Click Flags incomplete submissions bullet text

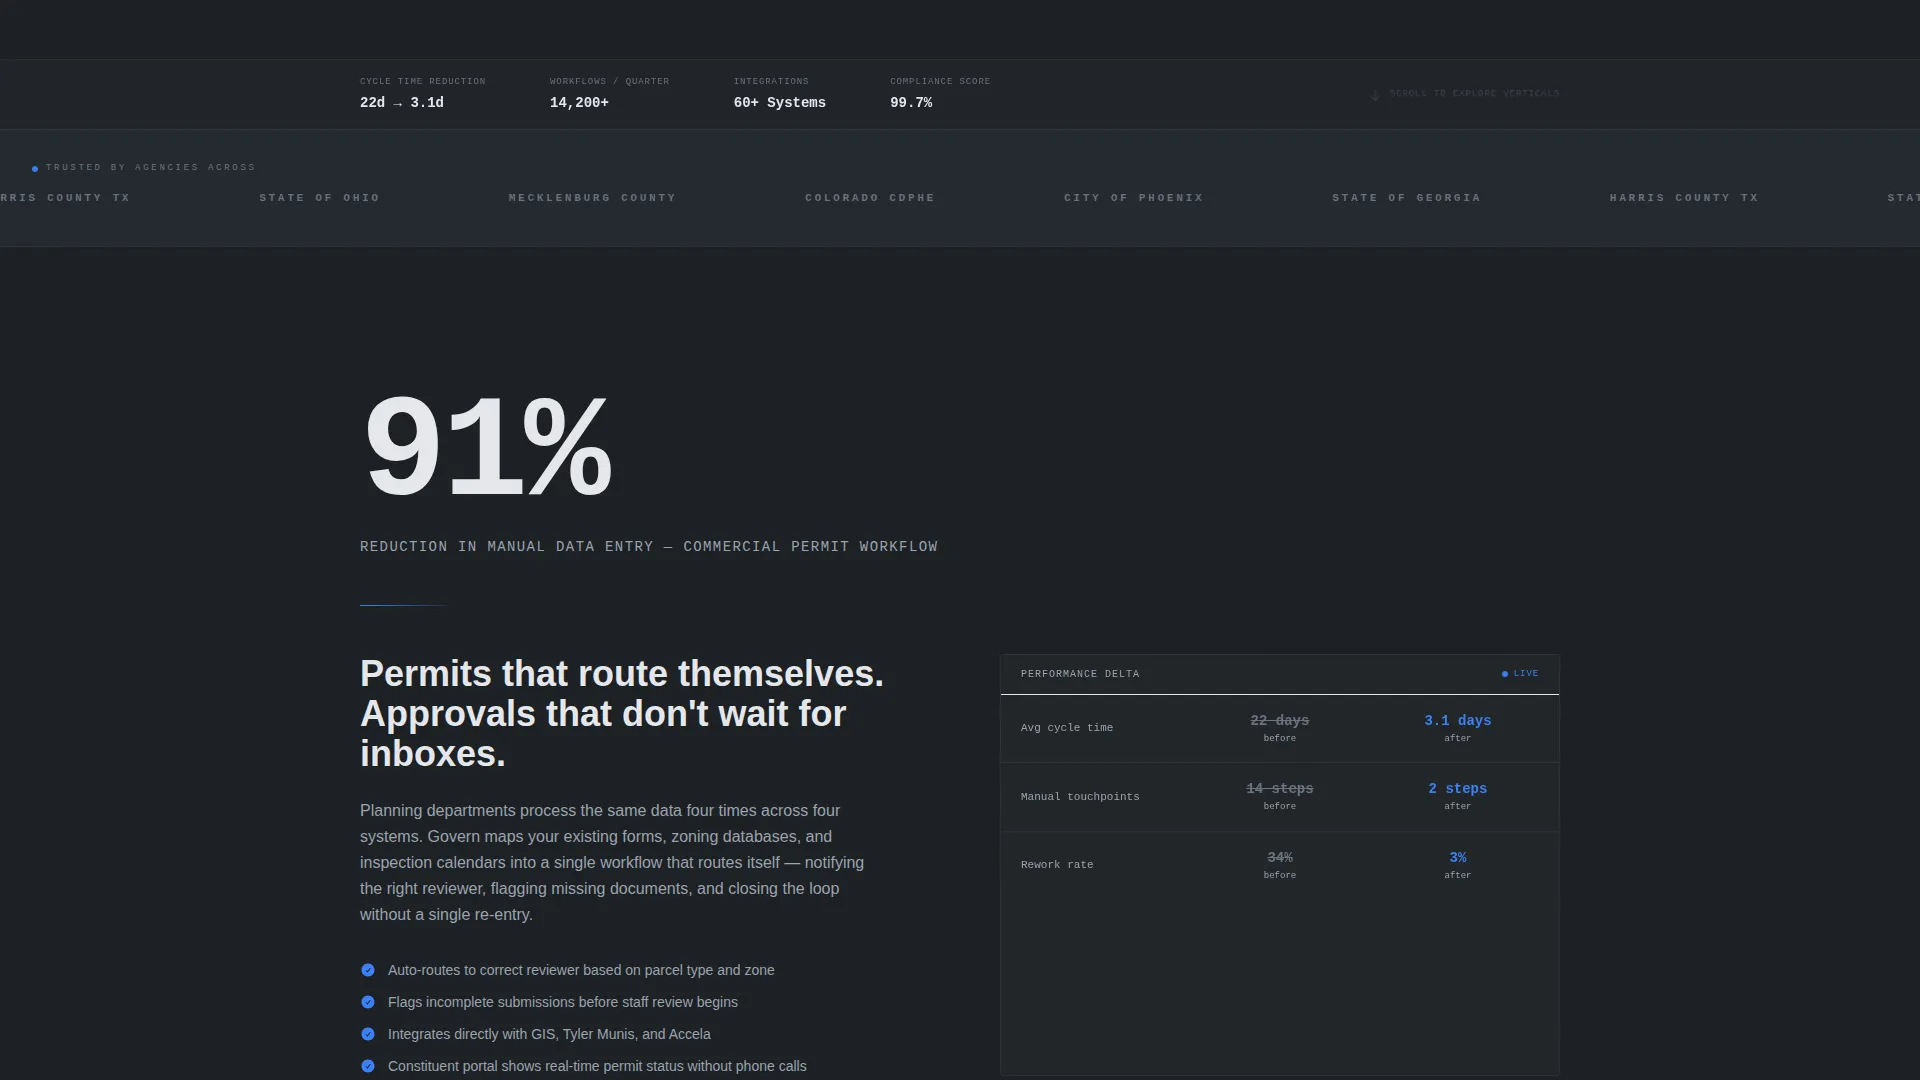[x=563, y=1002]
